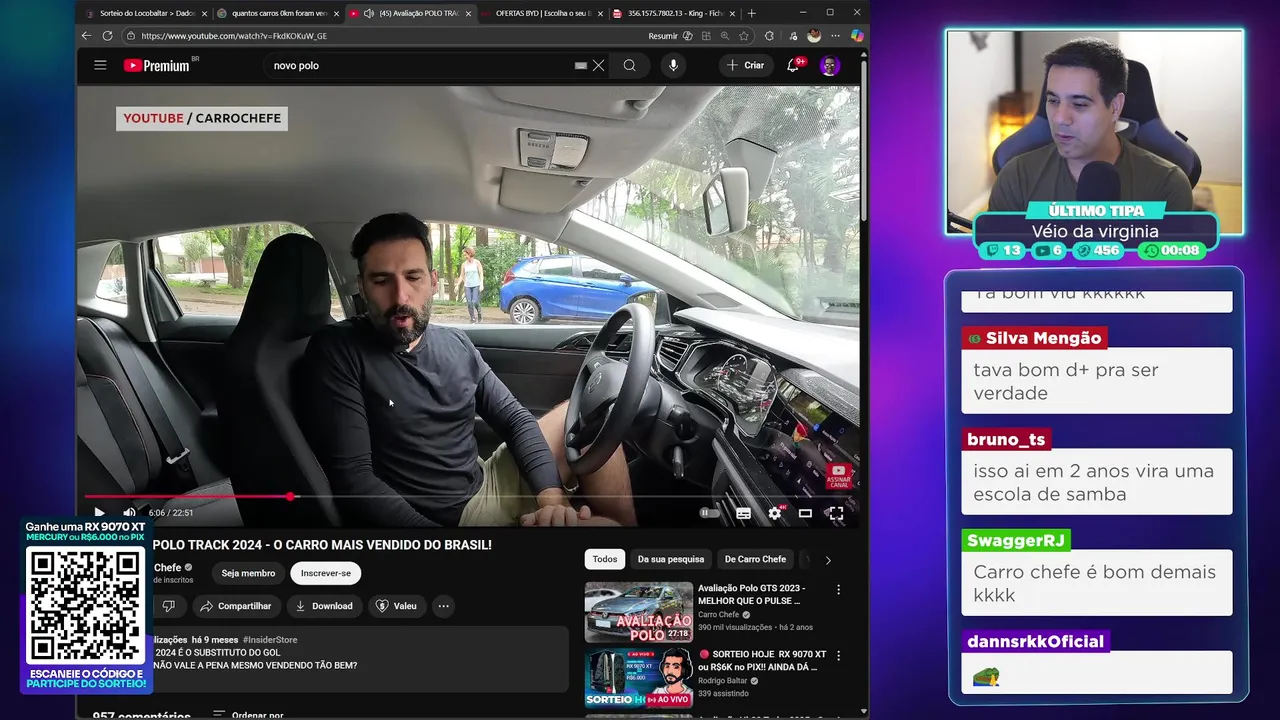Open 'SORTEIO HOJE RX 9070 XT' live thumbnail

[638, 678]
